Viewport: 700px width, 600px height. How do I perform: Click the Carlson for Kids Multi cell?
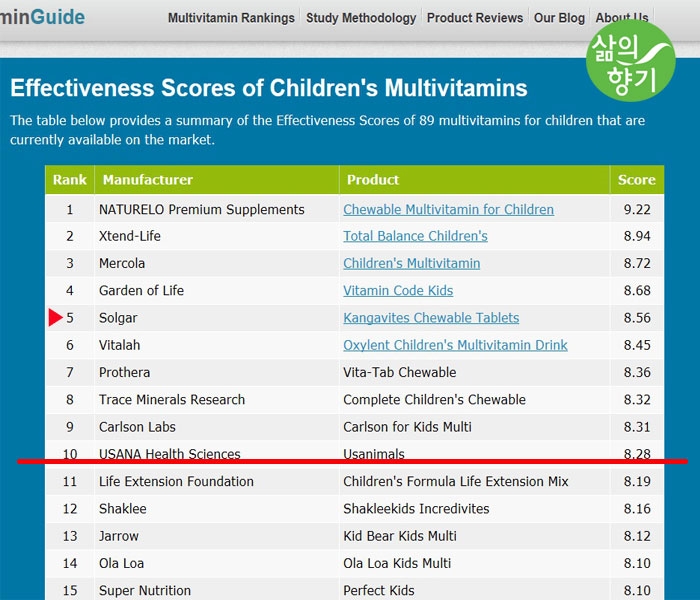[x=474, y=426]
